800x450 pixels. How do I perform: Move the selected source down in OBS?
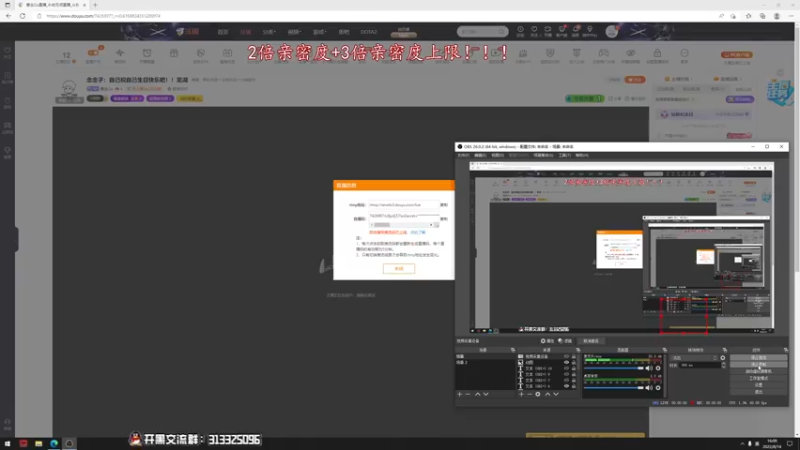tap(556, 394)
